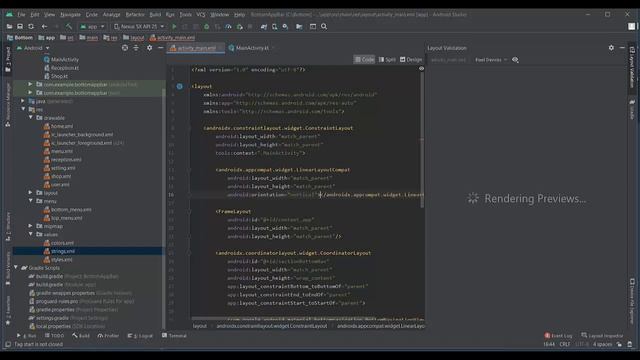The height and width of the screenshot is (360, 640).
Task: Click the Search Everywhere magnifier icon
Action: 324,27
